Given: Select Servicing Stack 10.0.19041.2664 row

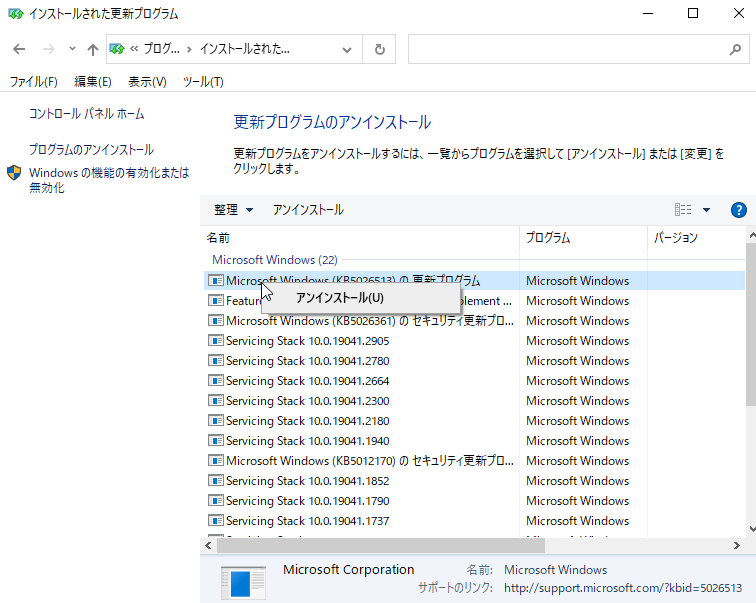Looking at the screenshot, I should pos(474,381).
